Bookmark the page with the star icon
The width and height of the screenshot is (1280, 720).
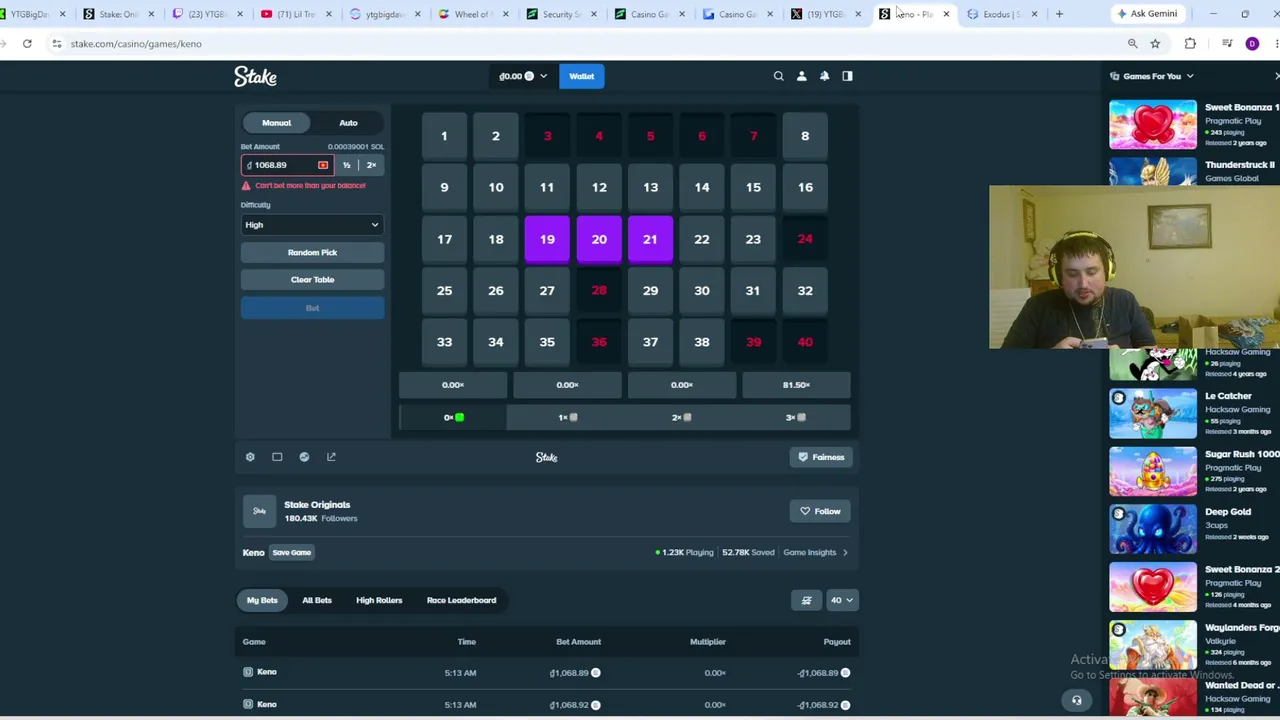click(1155, 44)
